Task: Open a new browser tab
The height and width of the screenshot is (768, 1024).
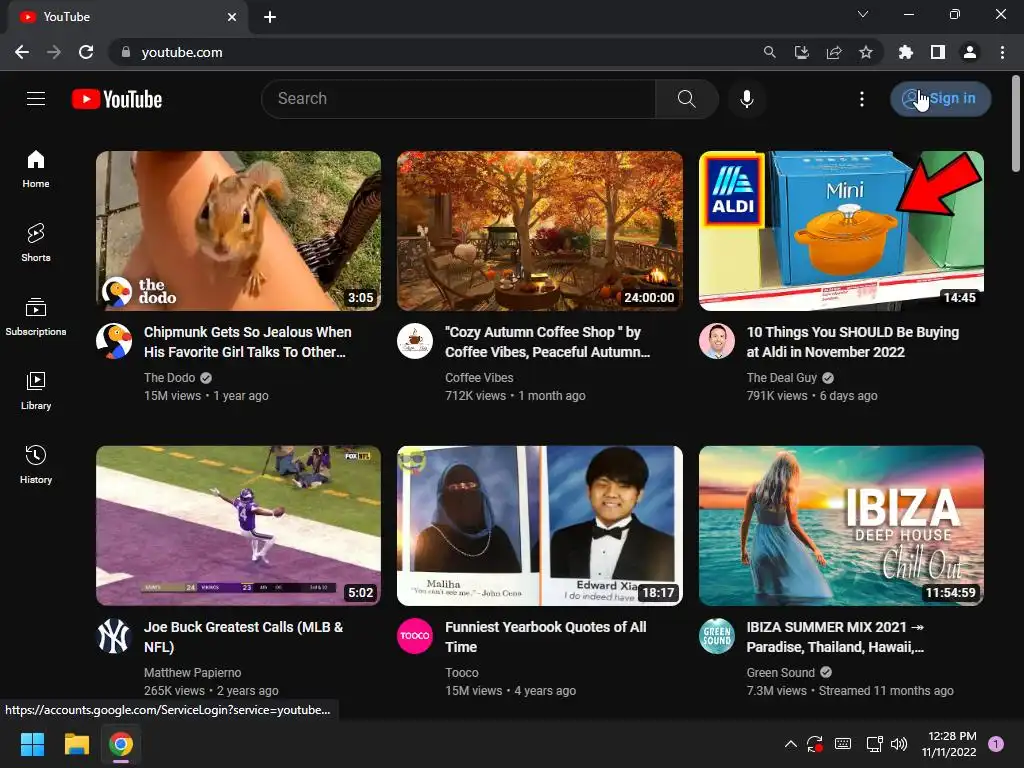Action: click(x=270, y=17)
